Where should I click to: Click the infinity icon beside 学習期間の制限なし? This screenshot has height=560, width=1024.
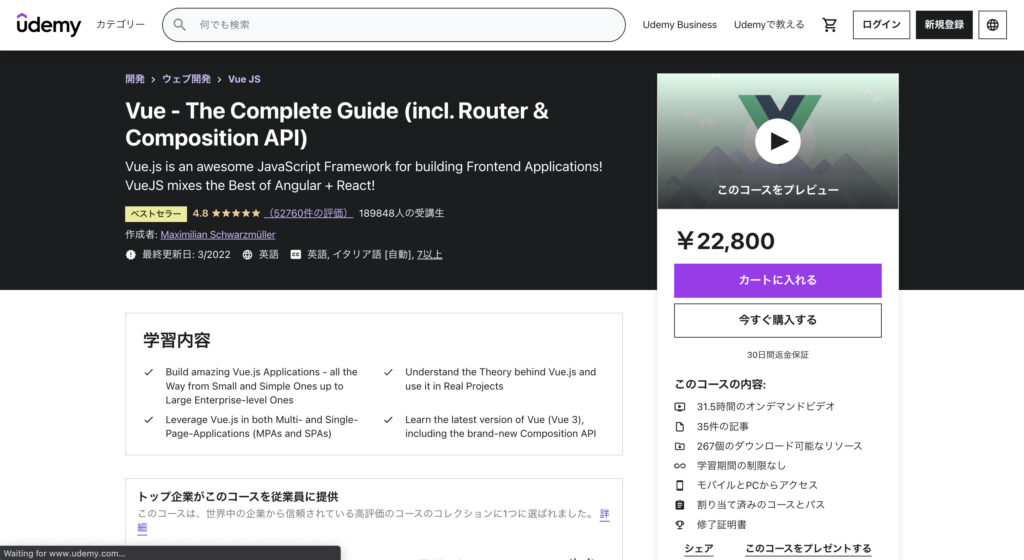click(680, 466)
